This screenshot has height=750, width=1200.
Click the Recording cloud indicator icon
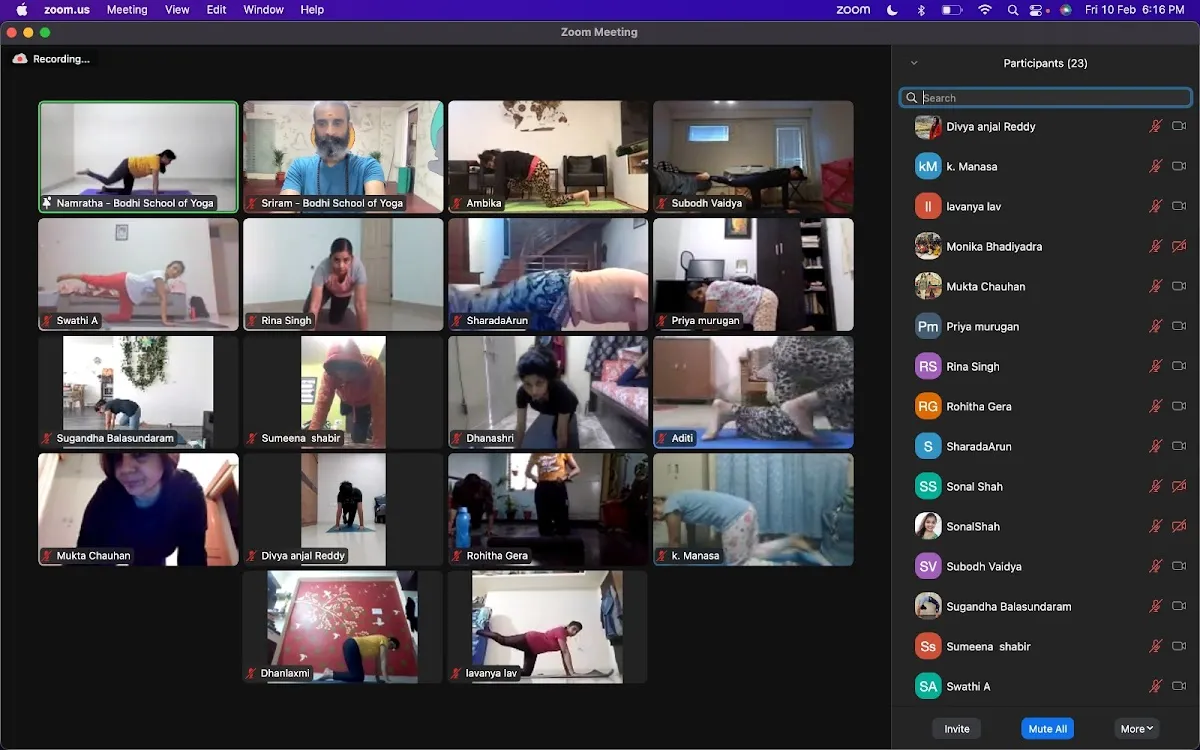(20, 59)
